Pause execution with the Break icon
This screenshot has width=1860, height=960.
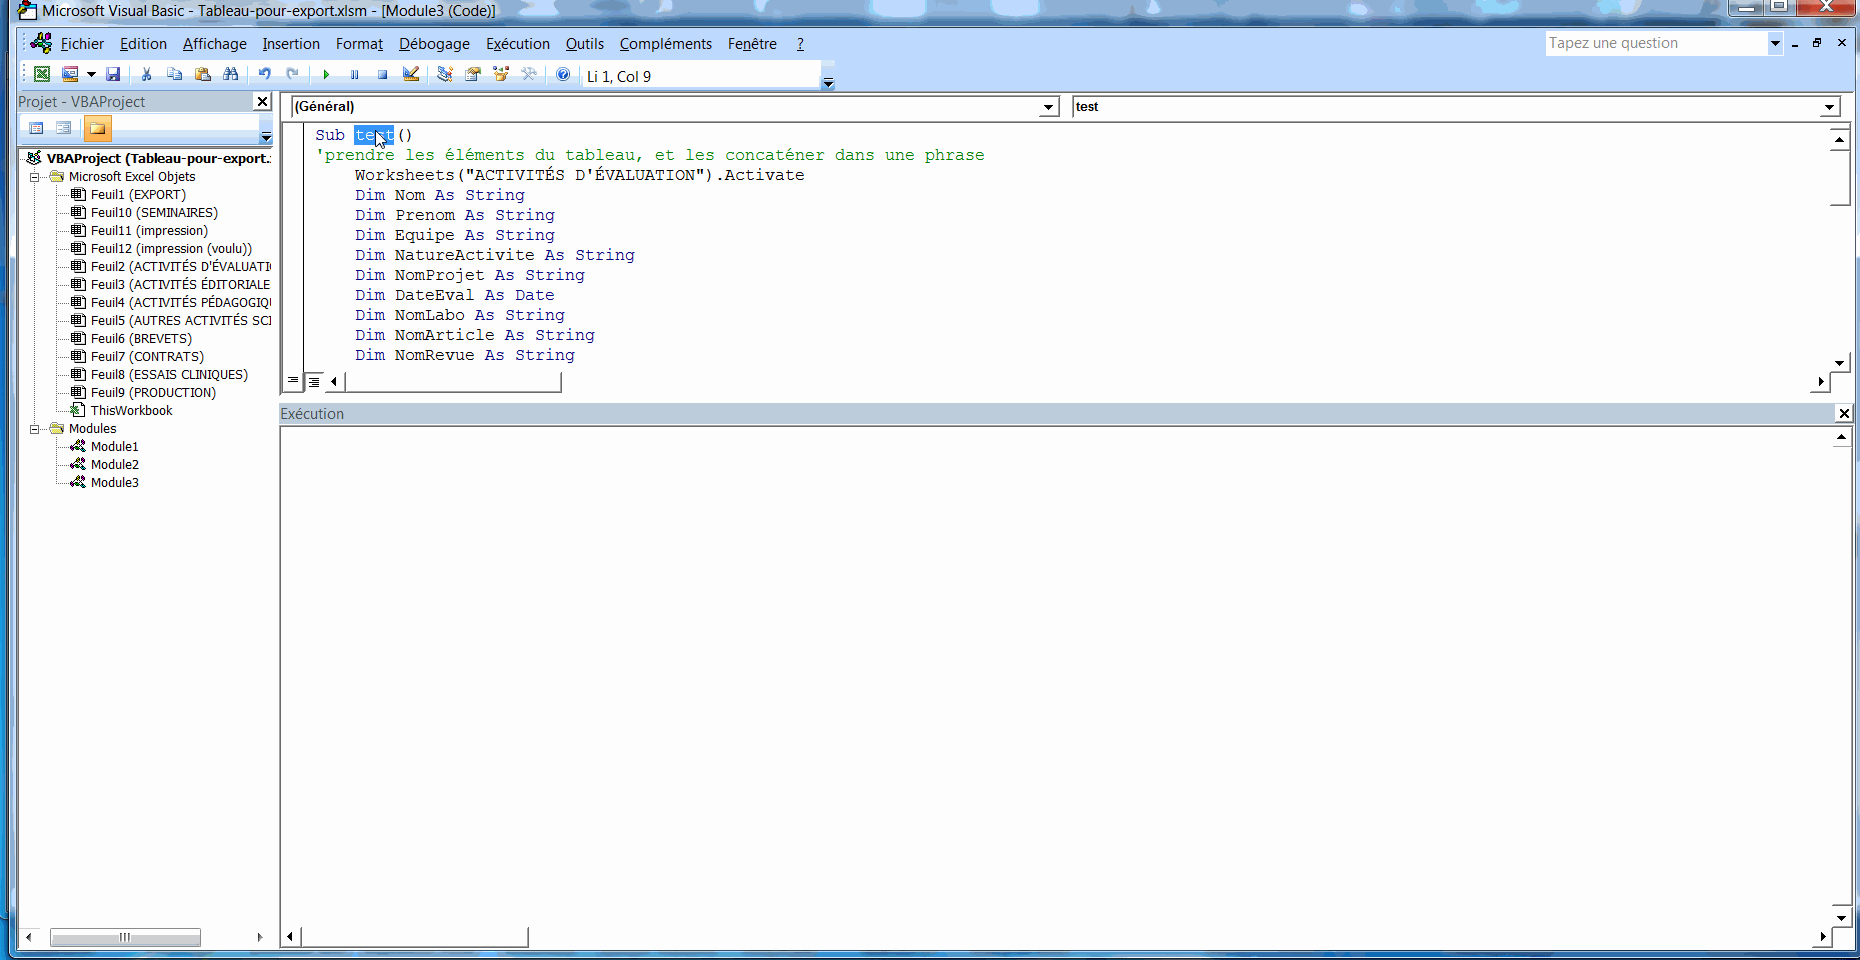click(354, 74)
